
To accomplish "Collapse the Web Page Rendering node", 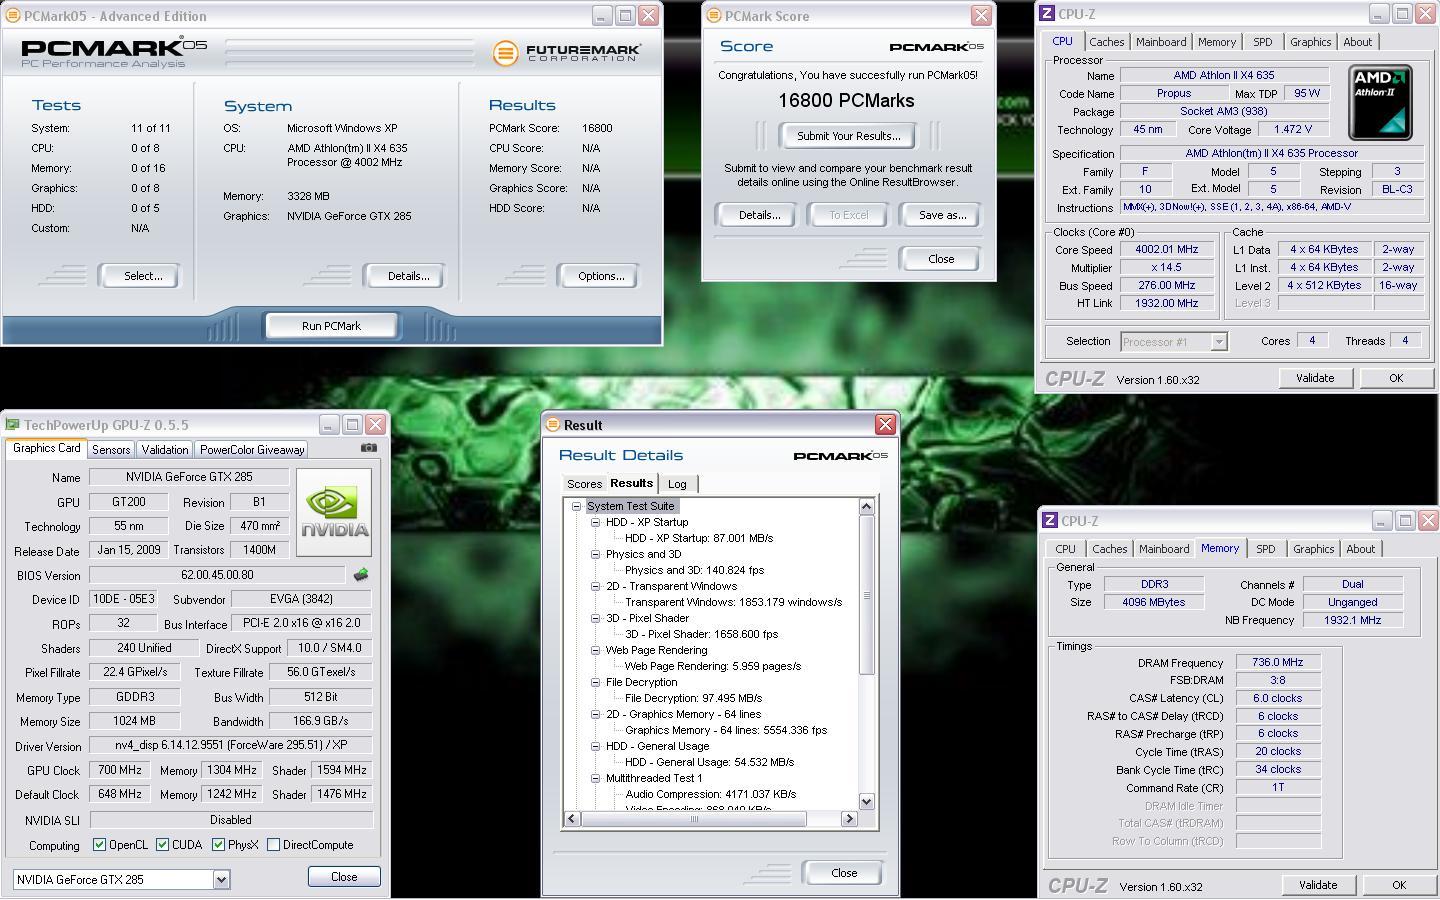I will 595,650.
